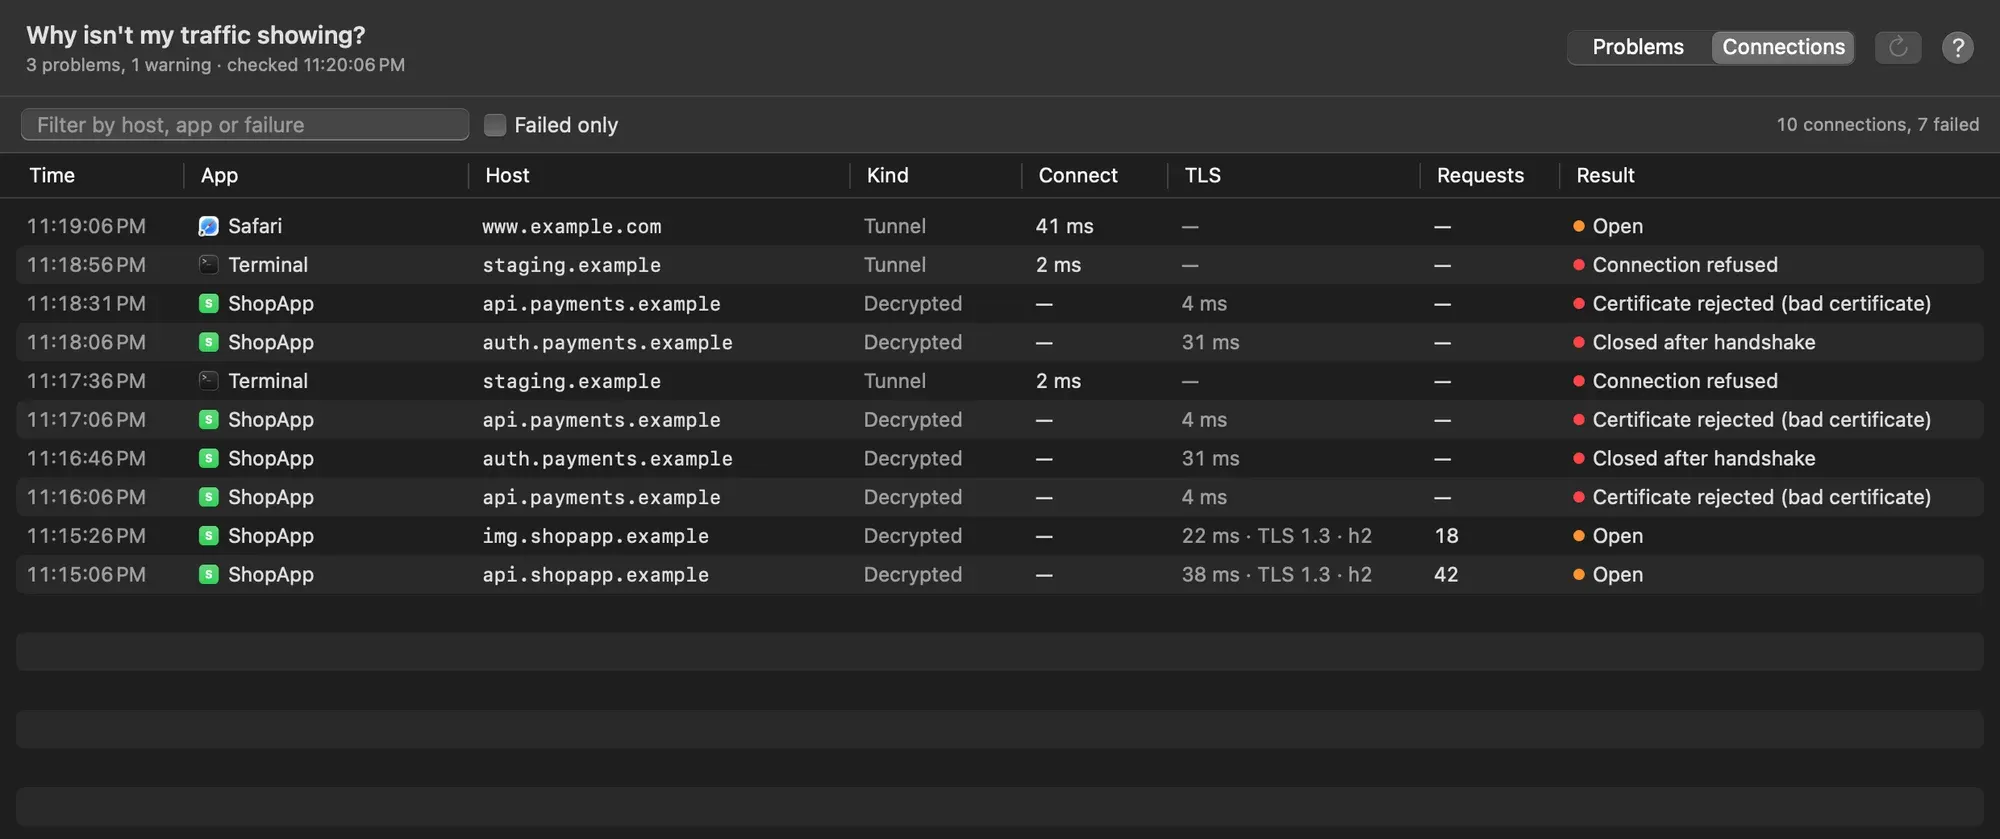
Task: Sort by the Kind column header
Action: (887, 175)
